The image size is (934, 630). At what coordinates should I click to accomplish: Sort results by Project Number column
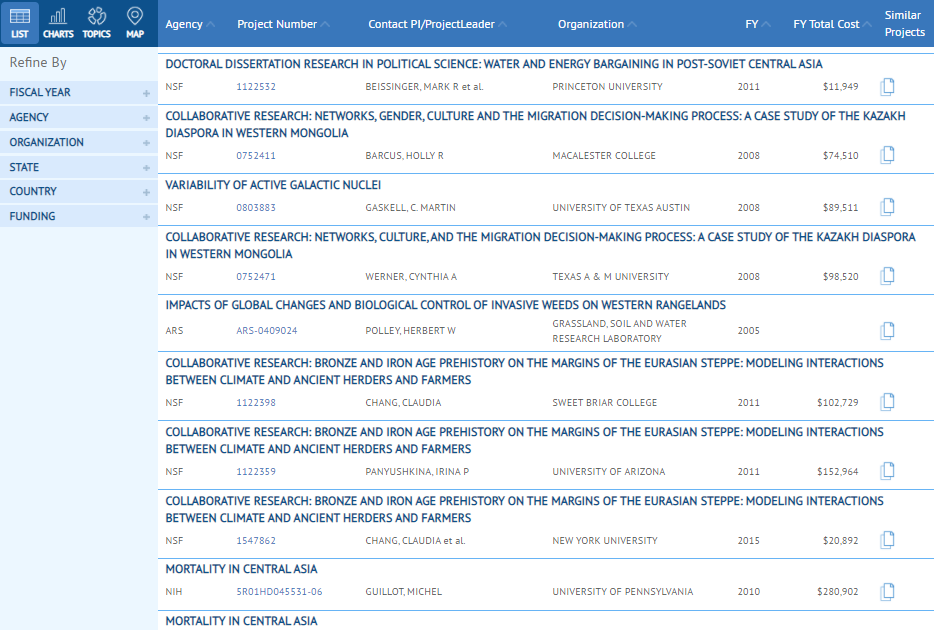pyautogui.click(x=283, y=24)
